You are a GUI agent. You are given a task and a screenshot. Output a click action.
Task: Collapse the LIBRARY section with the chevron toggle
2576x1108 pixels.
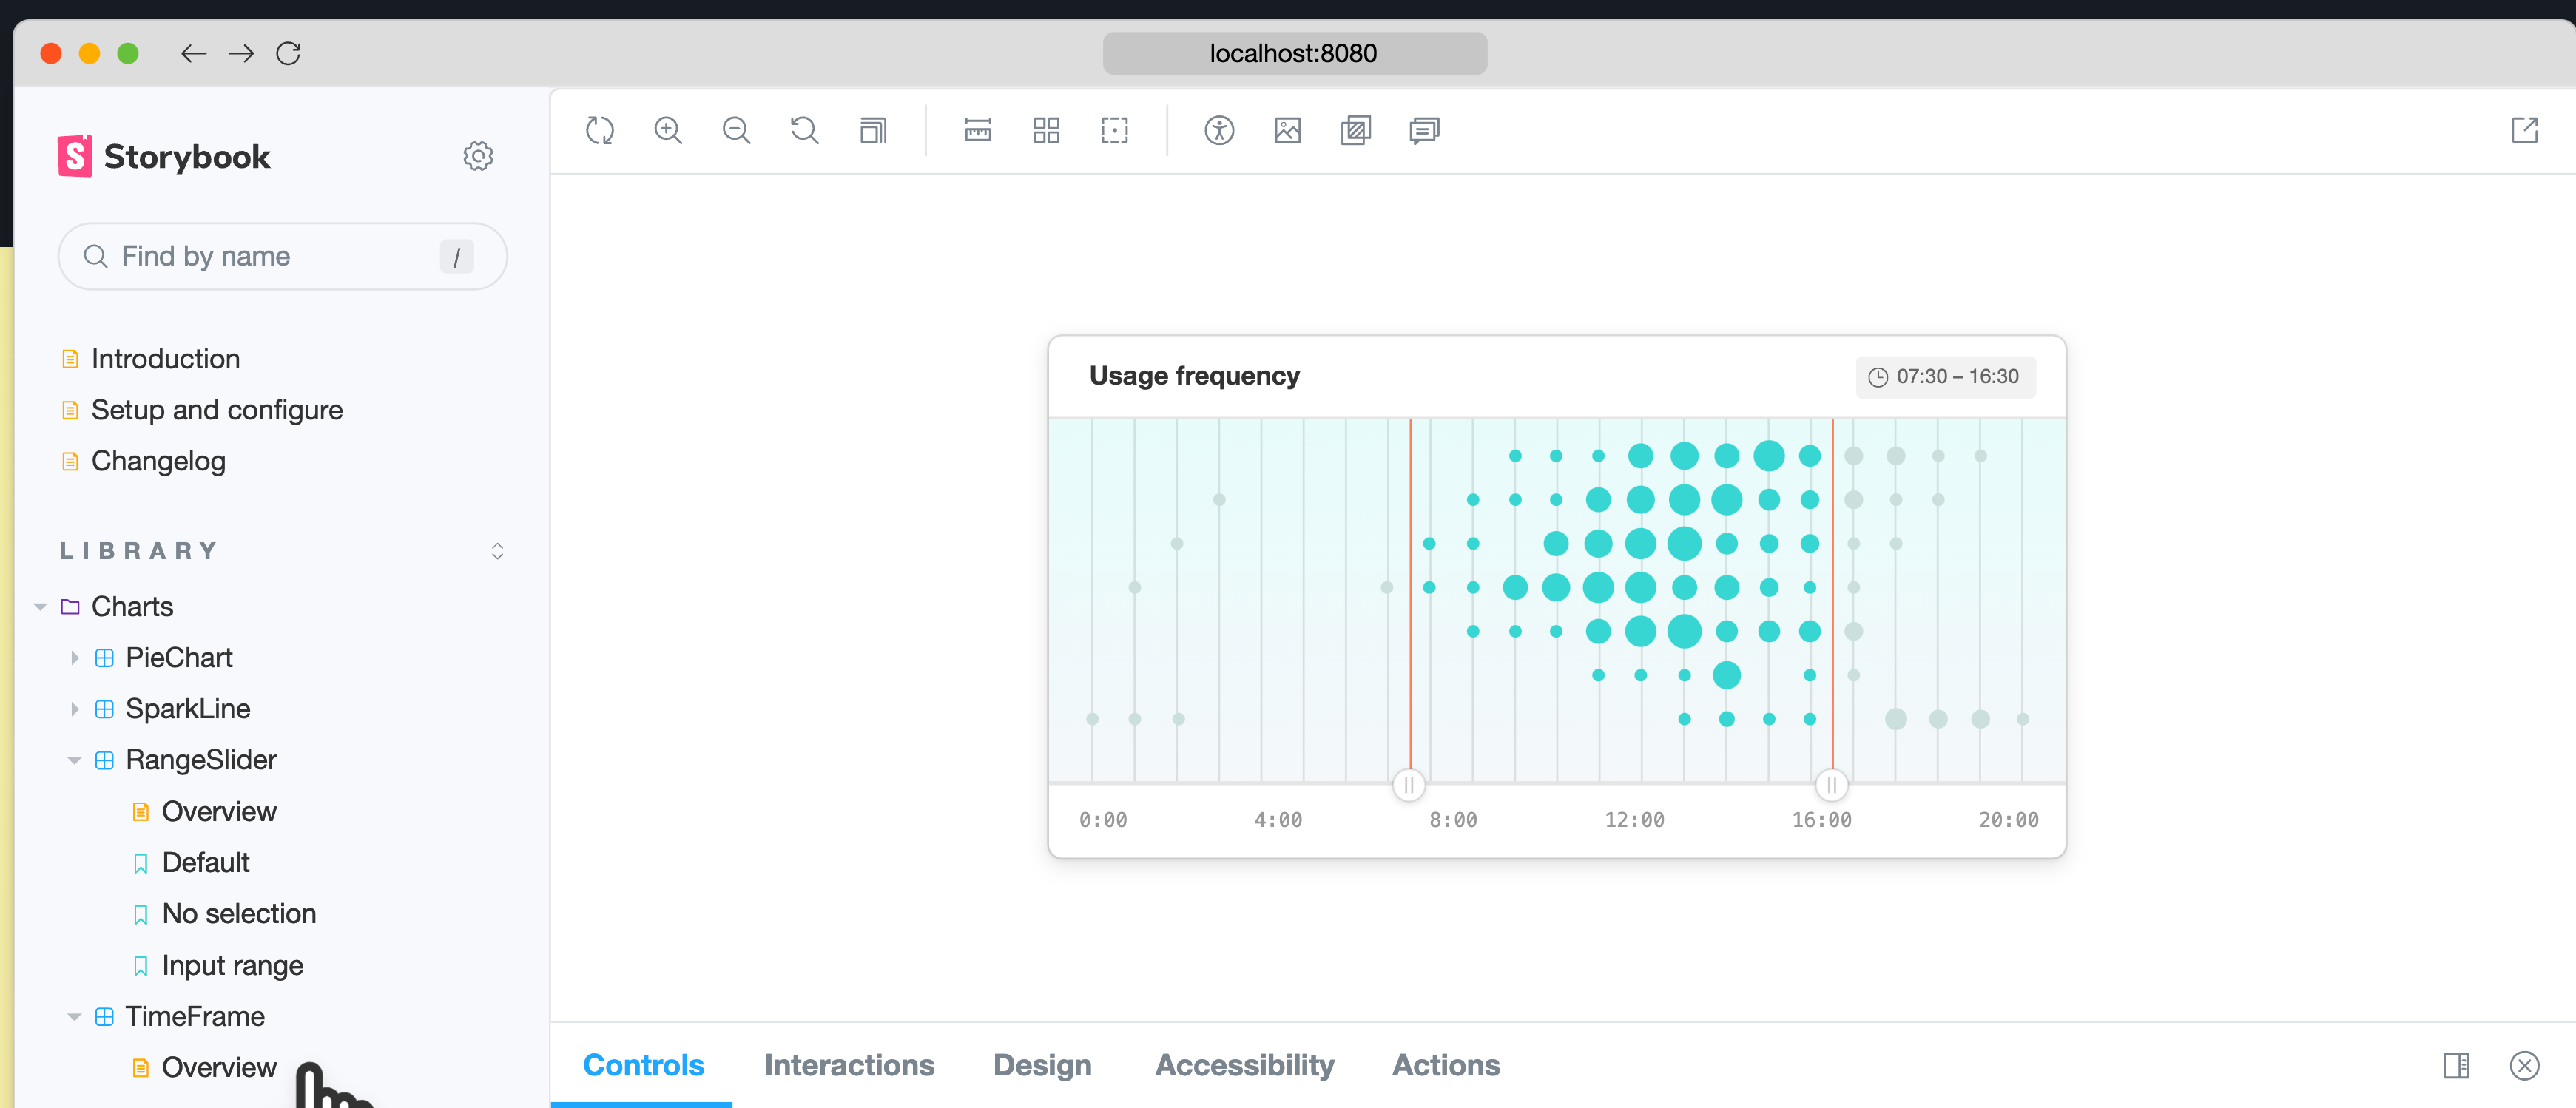[497, 551]
